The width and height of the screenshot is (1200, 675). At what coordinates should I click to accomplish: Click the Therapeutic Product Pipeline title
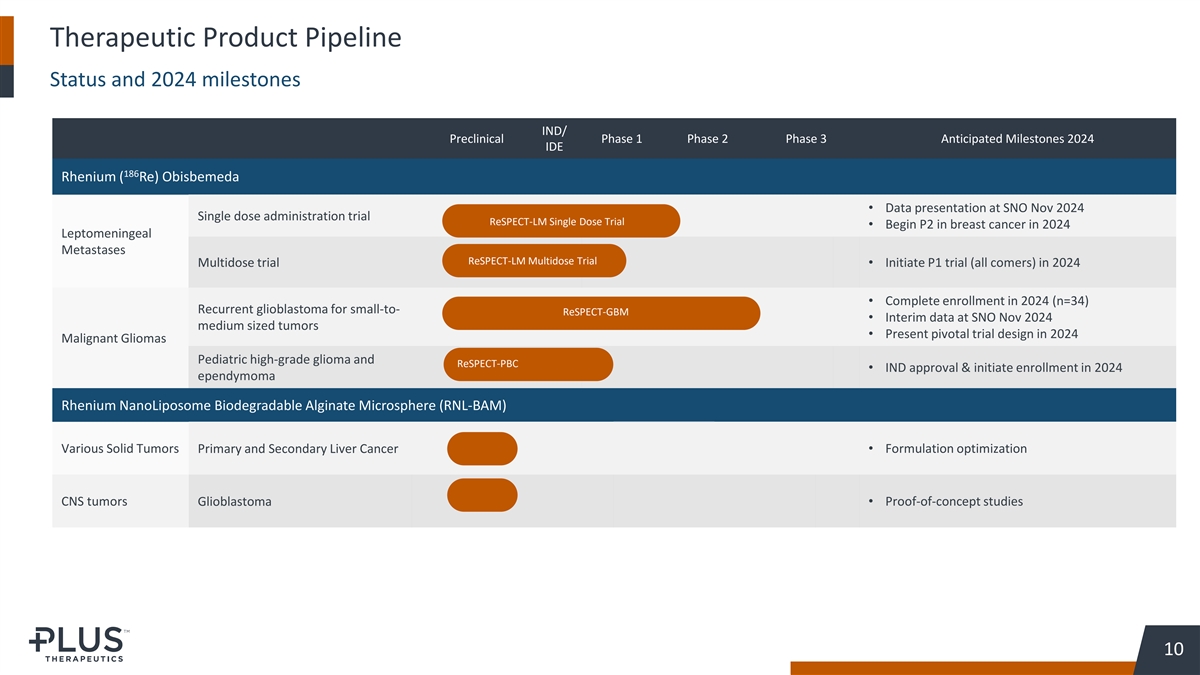[x=225, y=38]
